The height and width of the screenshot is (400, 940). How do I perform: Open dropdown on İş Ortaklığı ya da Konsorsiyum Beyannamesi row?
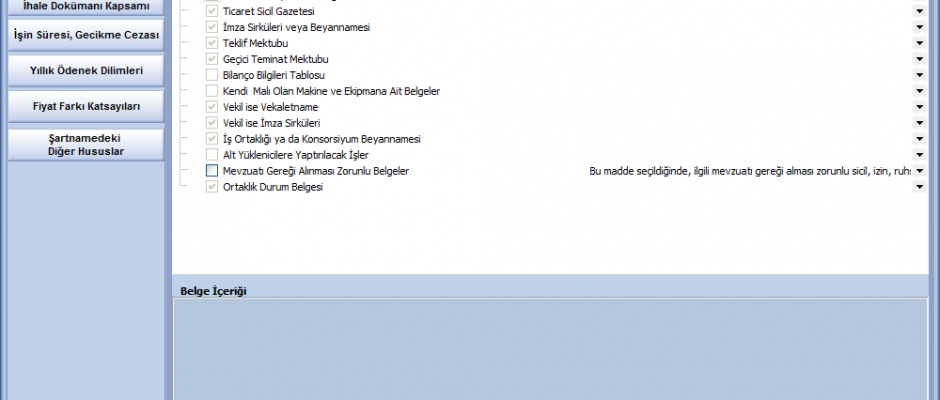[x=919, y=139]
